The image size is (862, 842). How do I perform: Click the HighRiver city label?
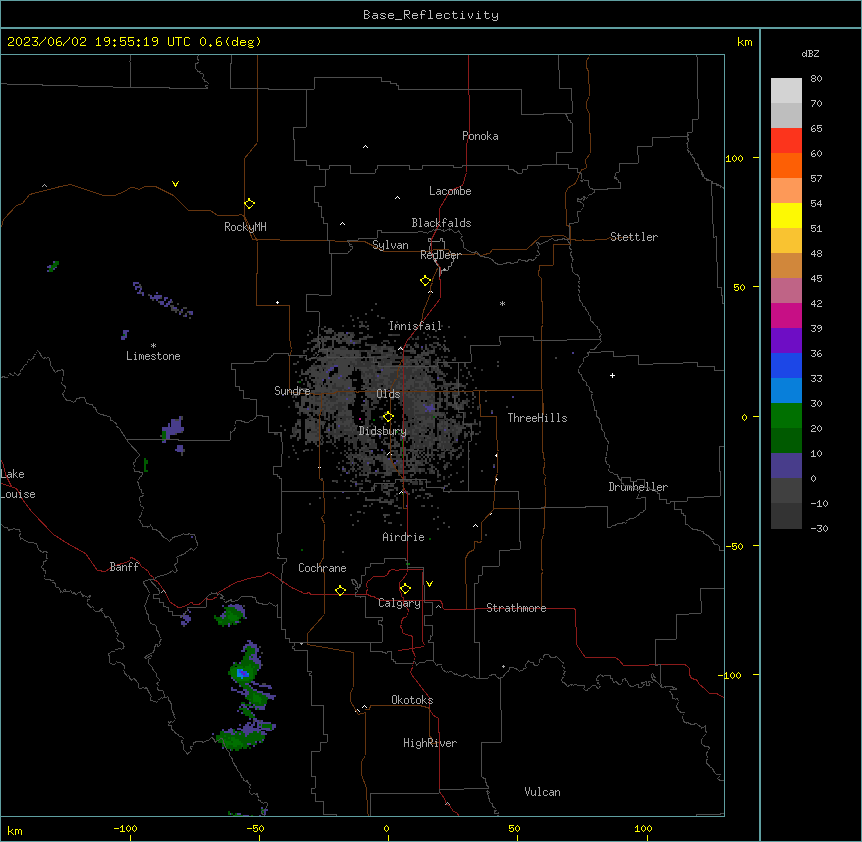430,743
